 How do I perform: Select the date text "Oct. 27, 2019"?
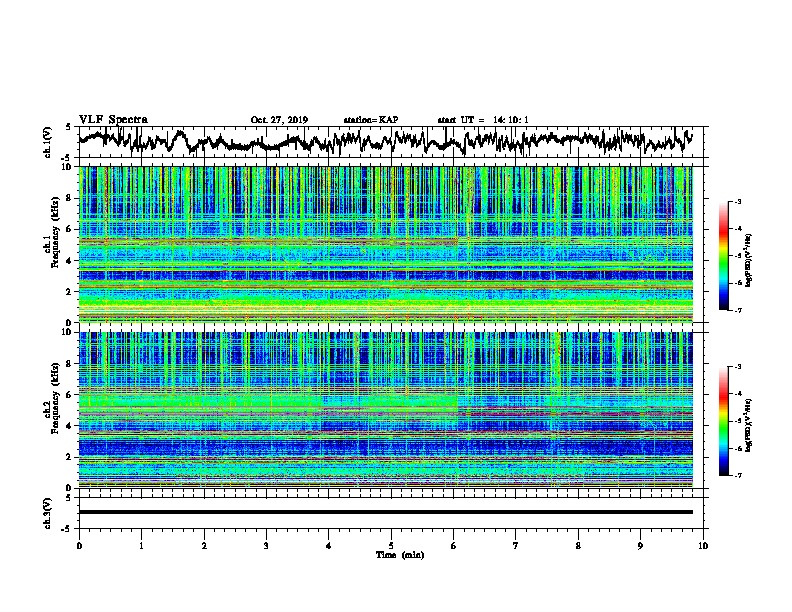point(279,120)
